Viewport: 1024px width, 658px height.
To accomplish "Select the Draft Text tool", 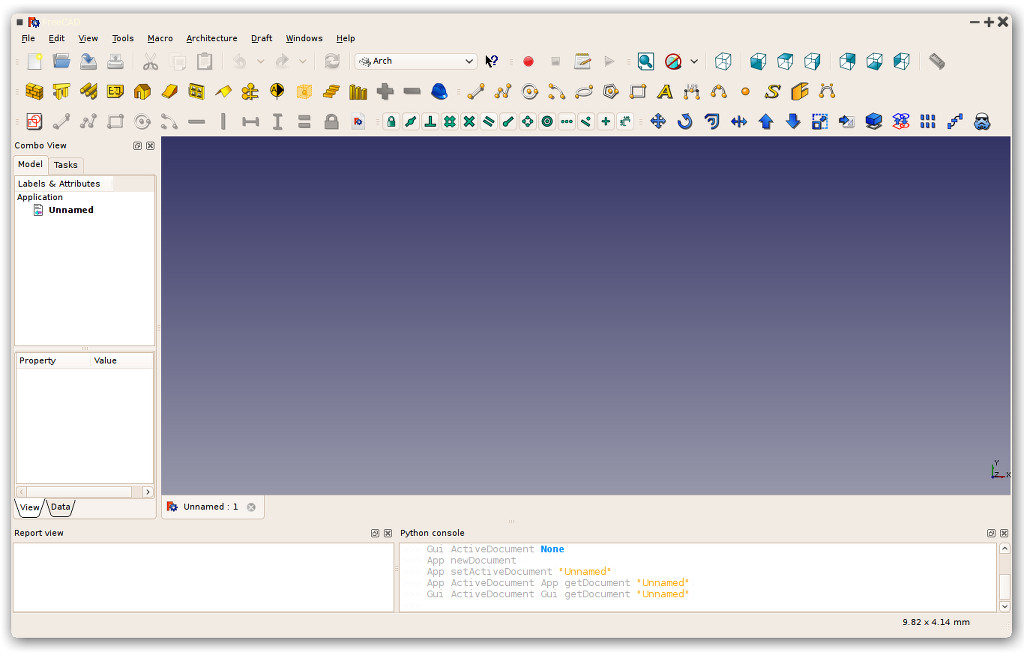I will [x=665, y=92].
